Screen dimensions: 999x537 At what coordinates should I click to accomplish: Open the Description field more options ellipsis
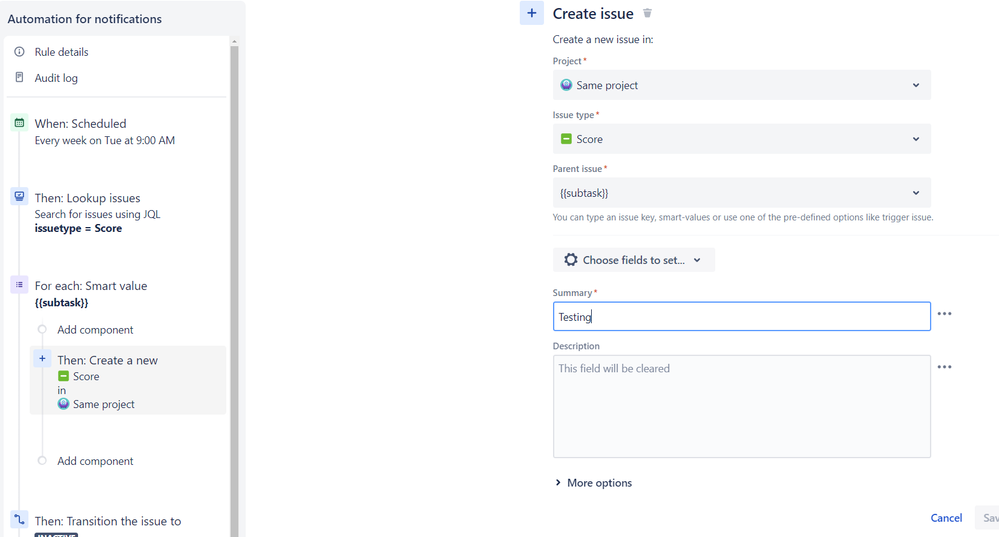click(x=945, y=368)
